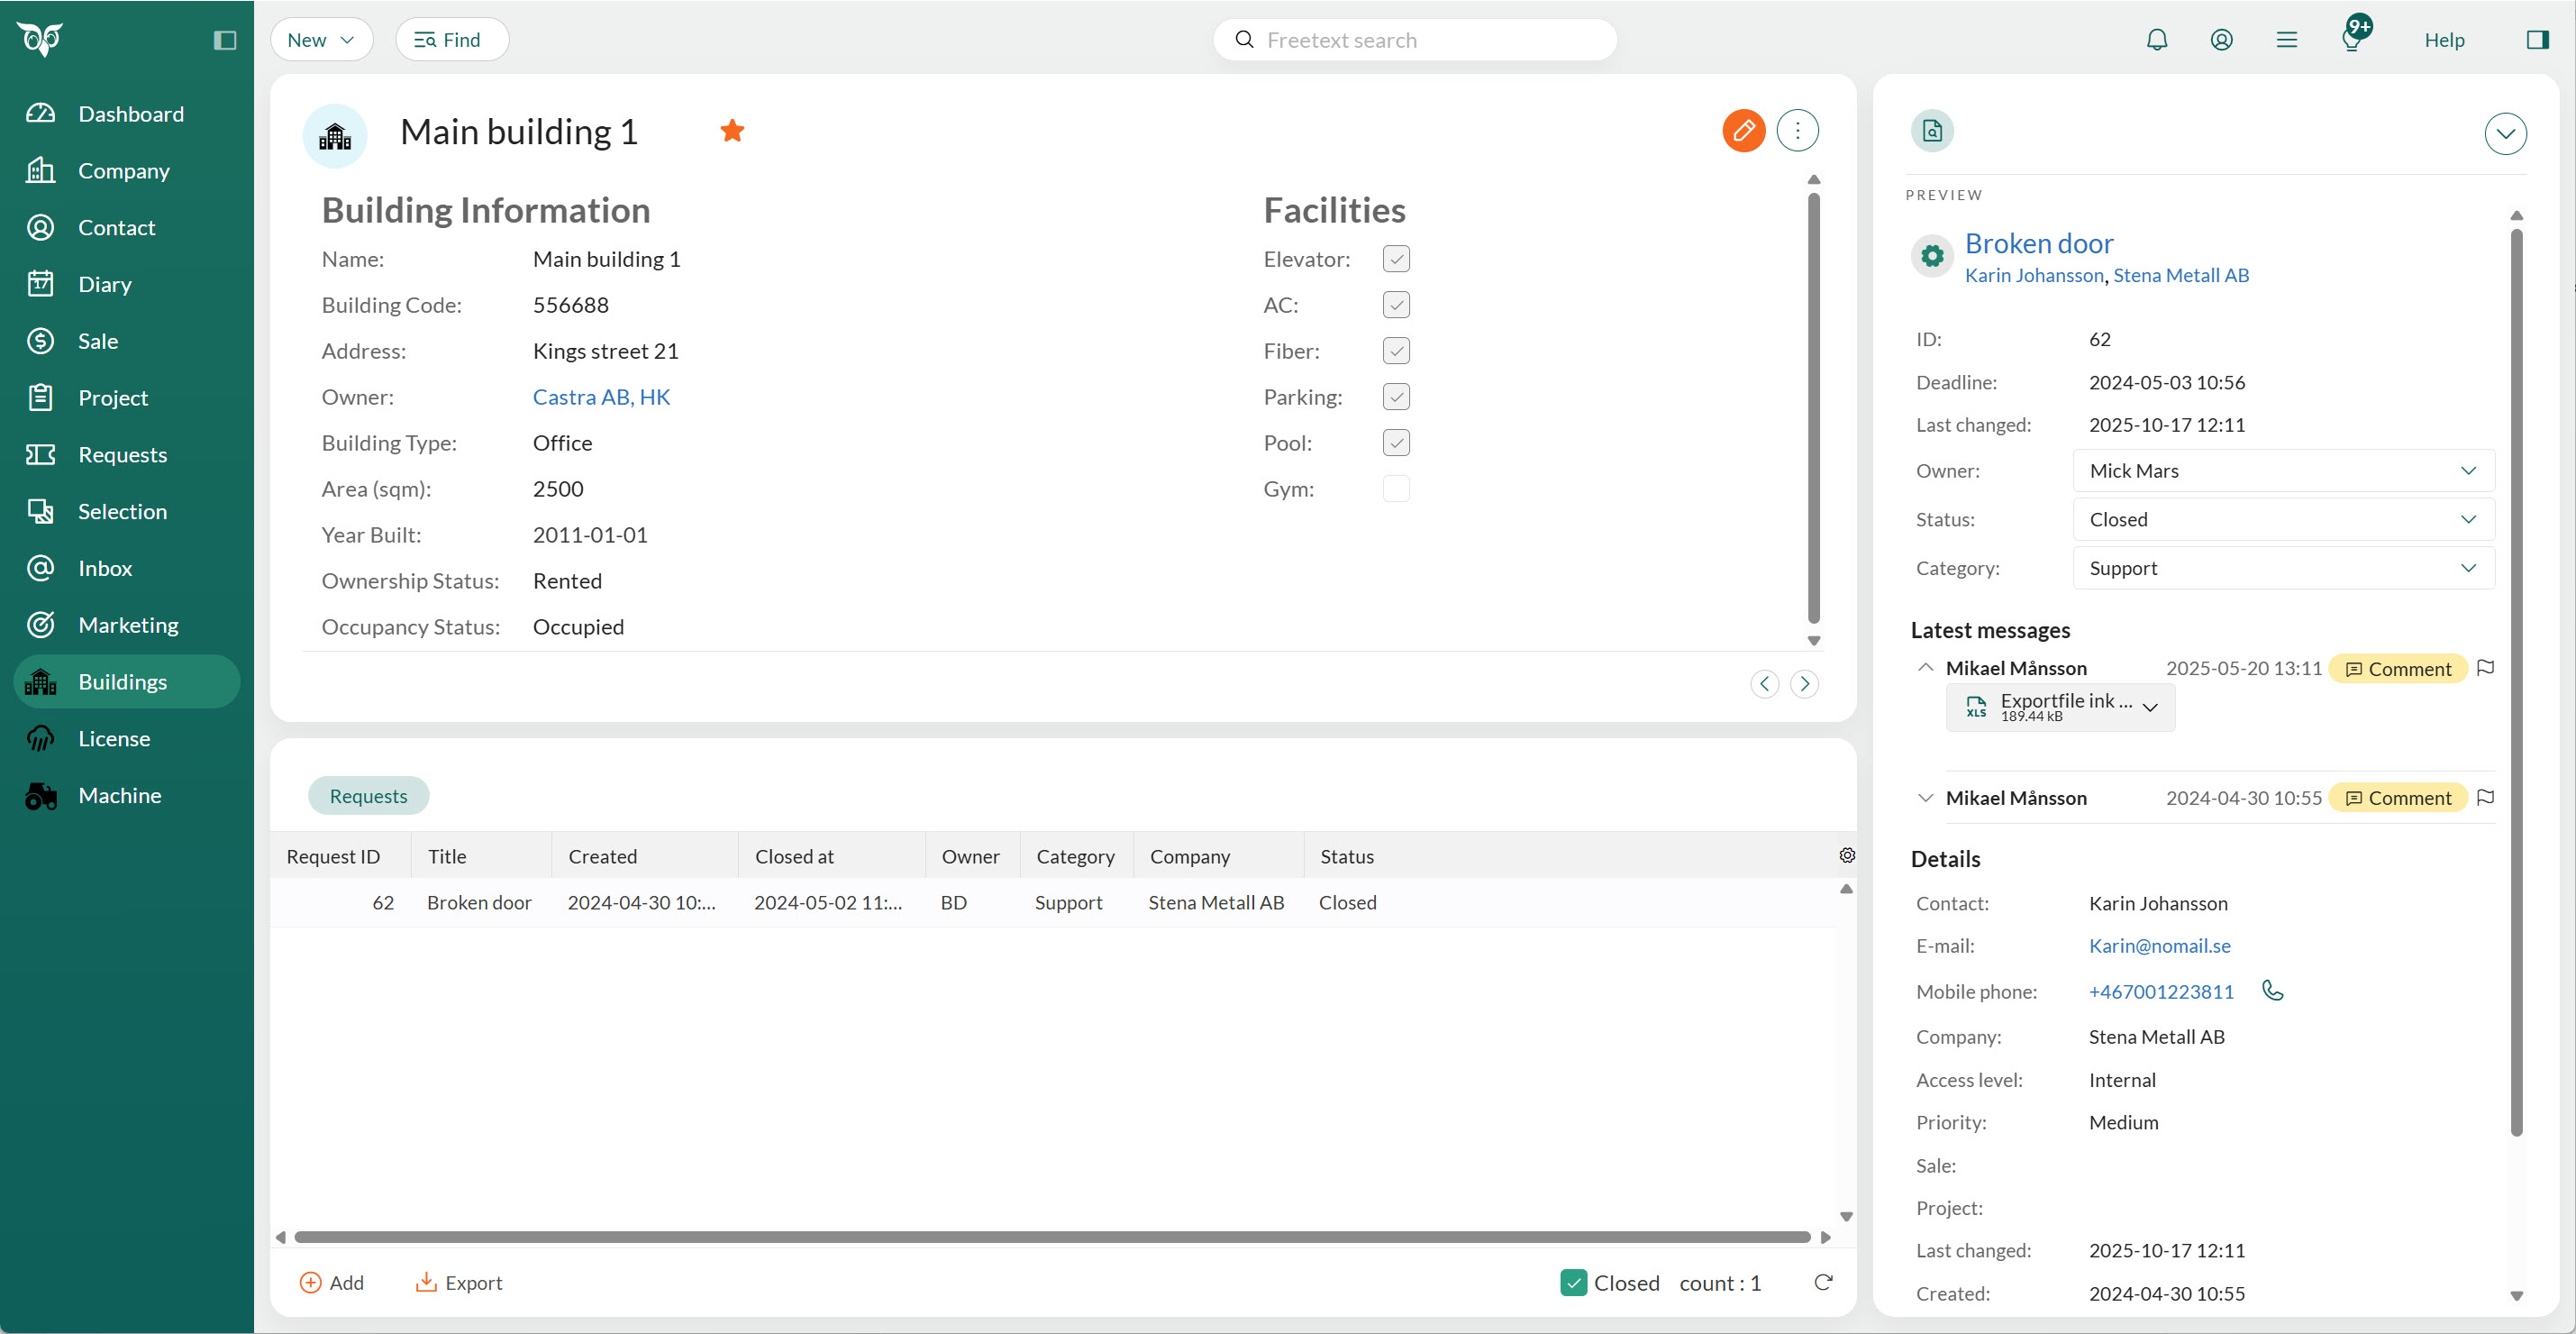2576x1334 pixels.
Task: Toggle the favorite star for Main building 1
Action: click(732, 131)
